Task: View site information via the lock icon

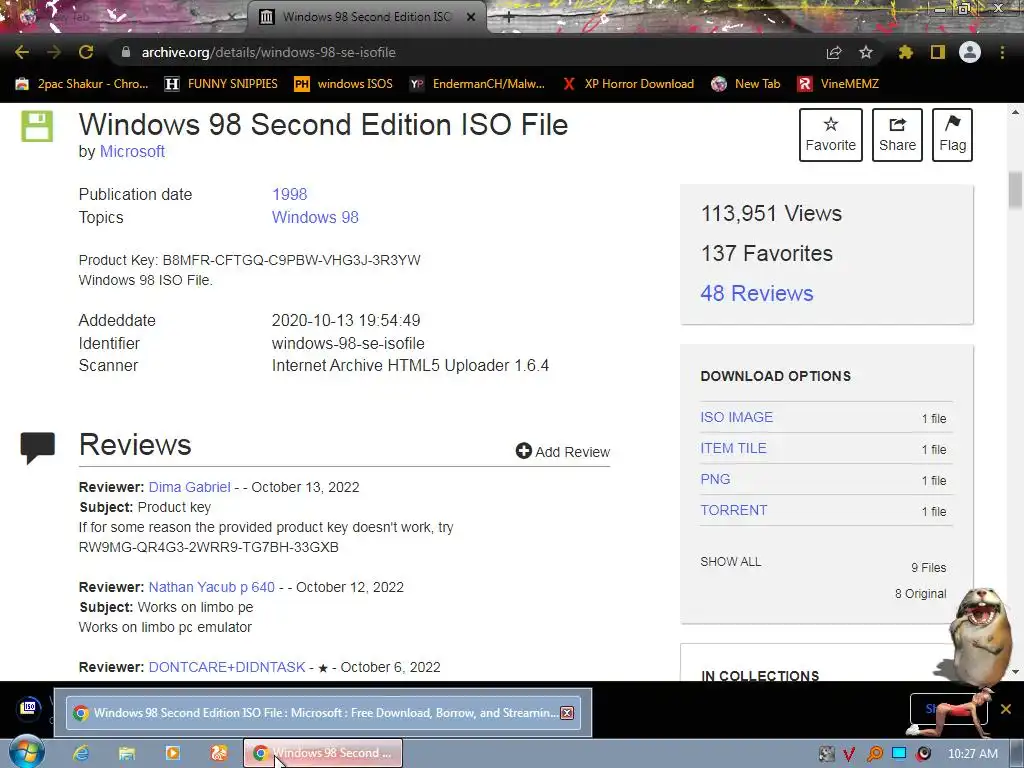Action: (126, 52)
